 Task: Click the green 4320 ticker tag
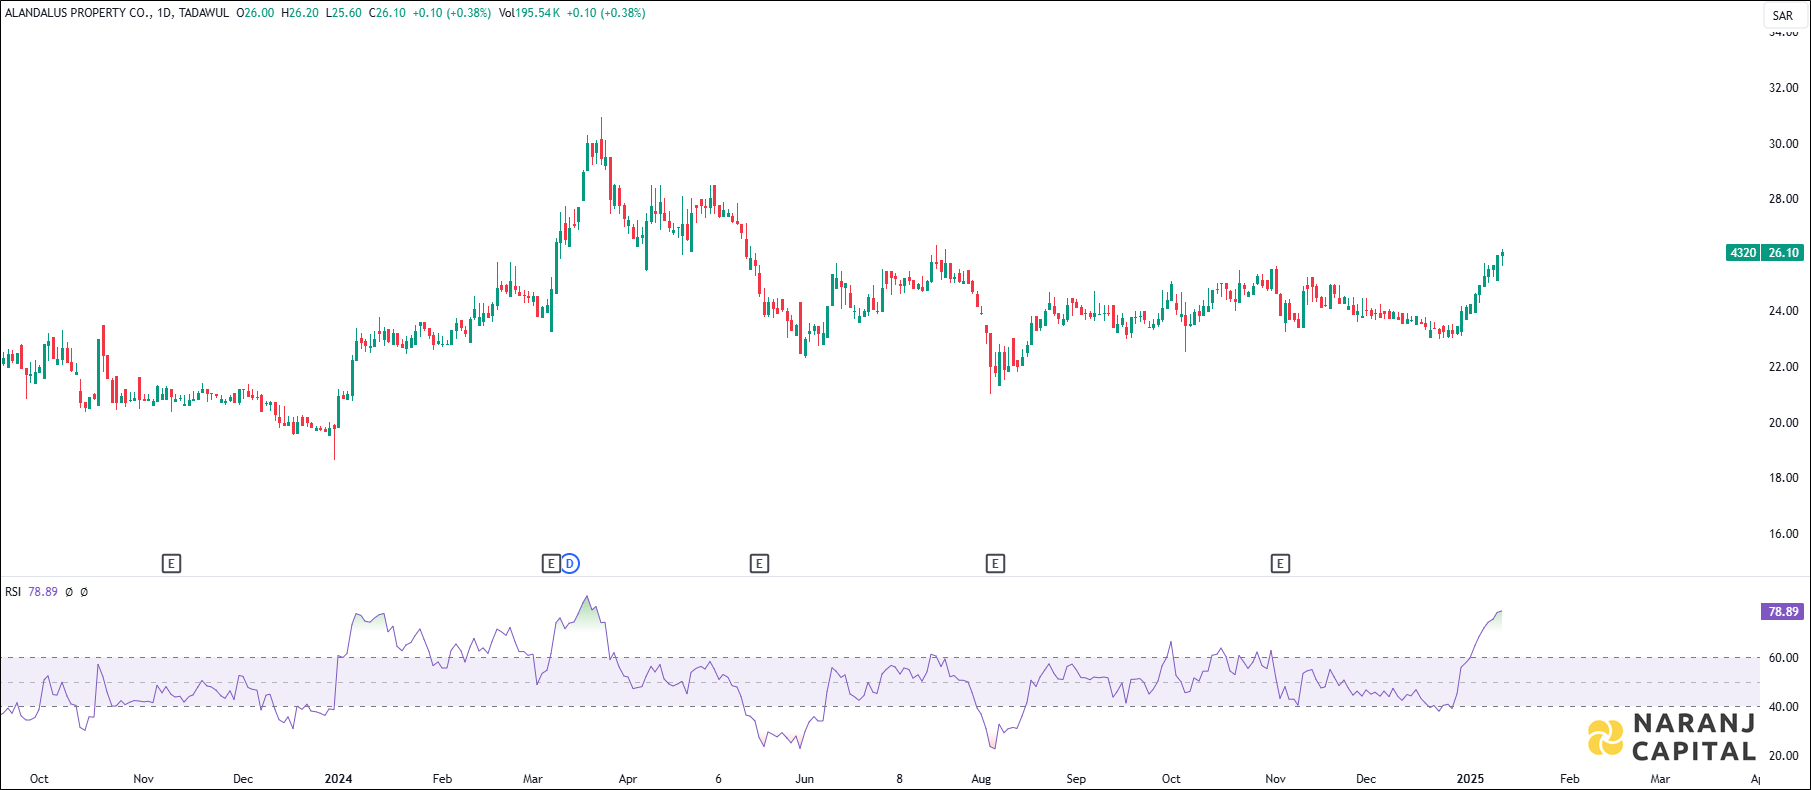[1743, 253]
